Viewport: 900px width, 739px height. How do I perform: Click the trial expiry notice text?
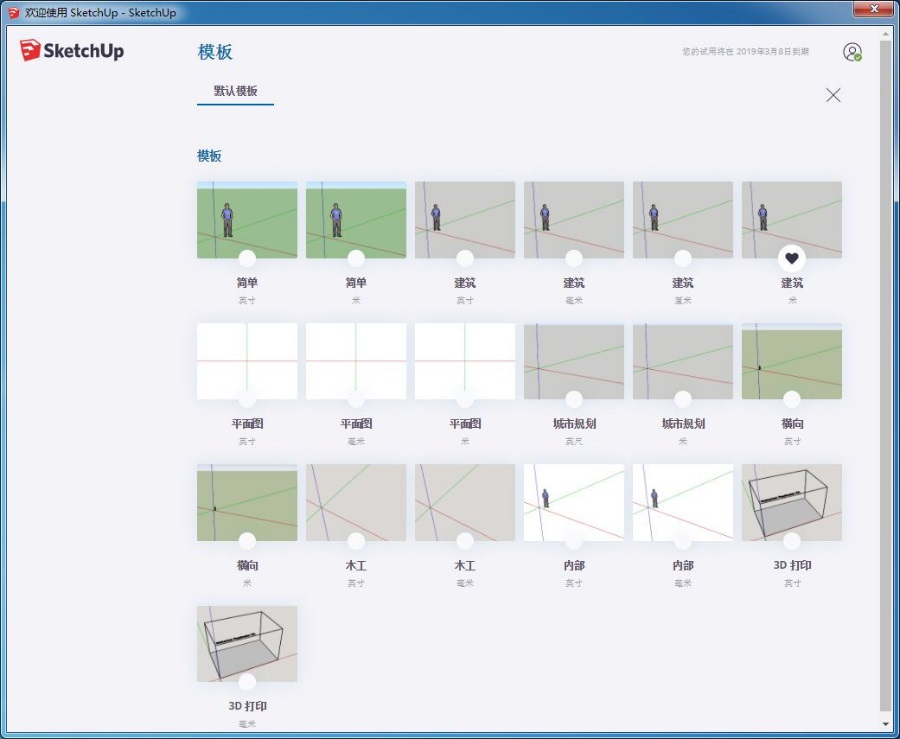(745, 51)
